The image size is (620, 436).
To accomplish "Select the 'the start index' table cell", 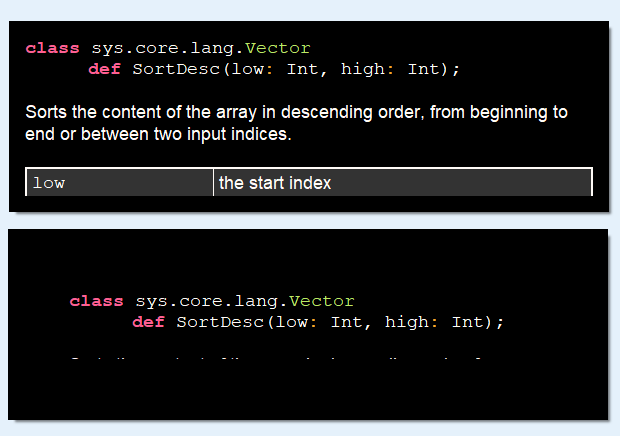I will 402,183.
